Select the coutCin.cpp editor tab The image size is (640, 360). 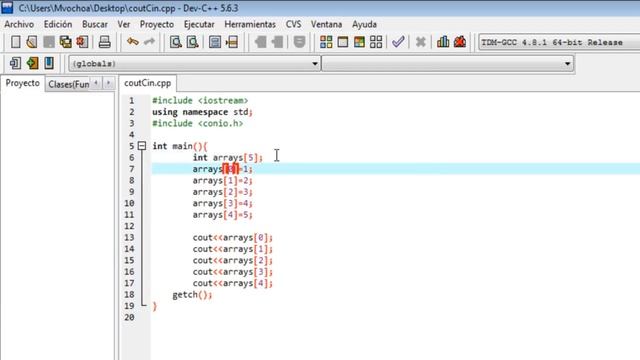point(147,83)
